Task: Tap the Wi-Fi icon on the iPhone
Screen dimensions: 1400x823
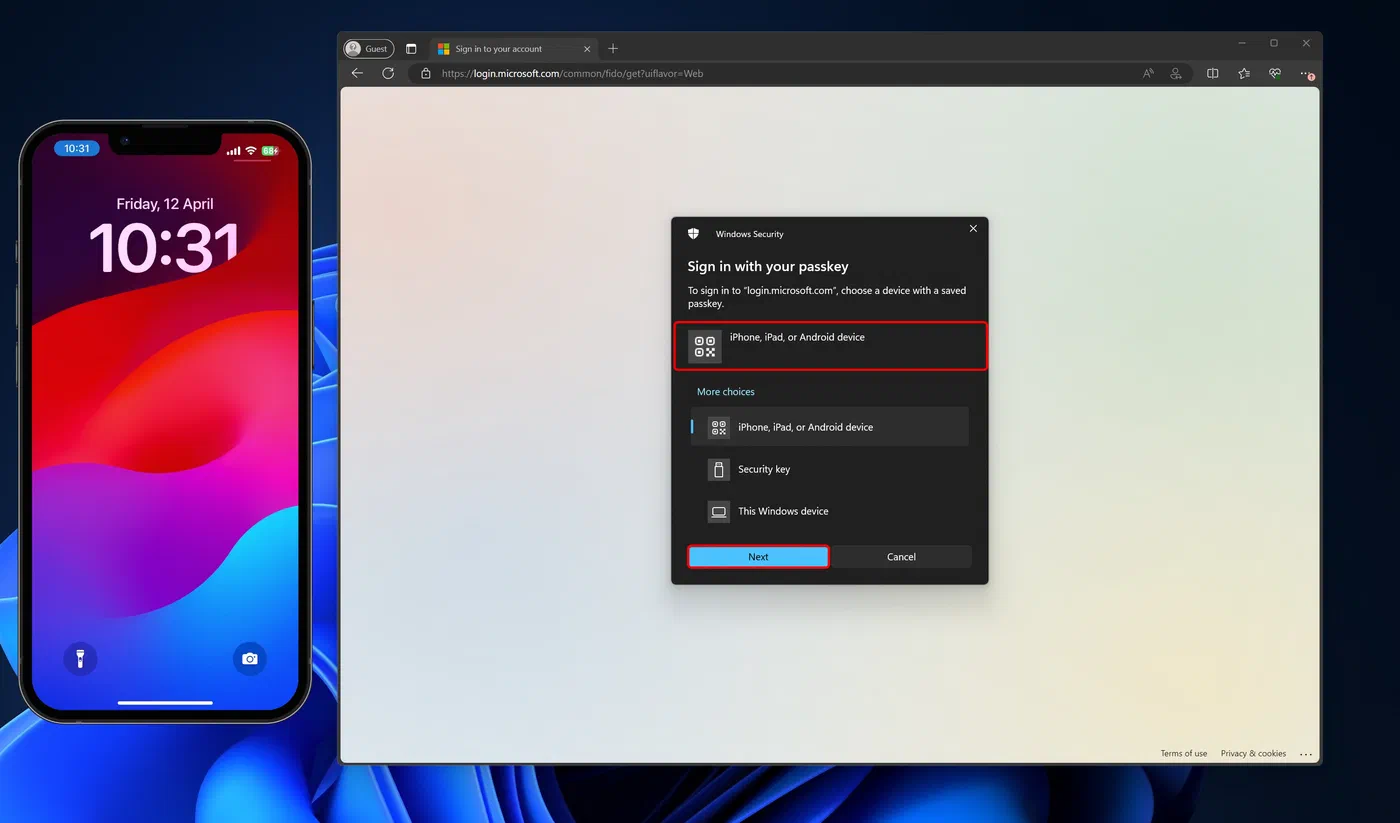Action: pyautogui.click(x=251, y=150)
